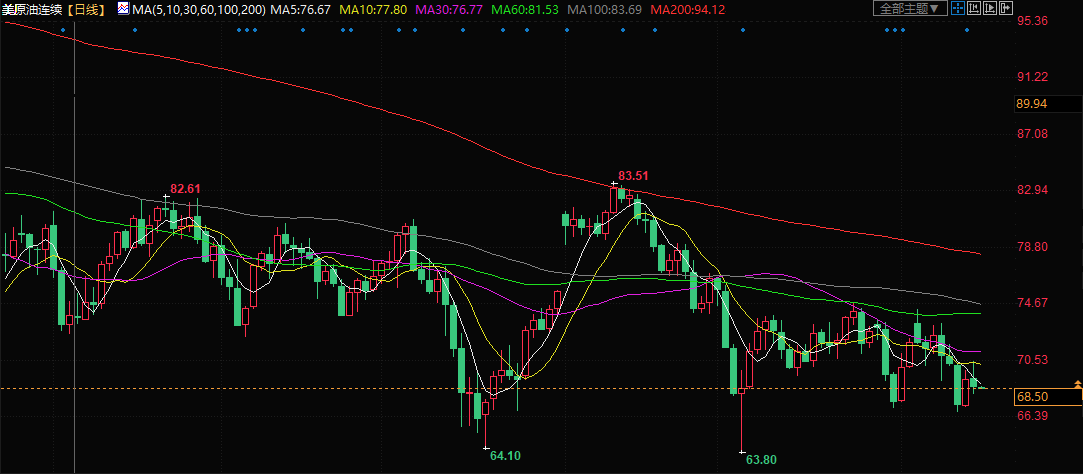Open the 全部主题 dropdown
1083x474 pixels.
point(910,9)
